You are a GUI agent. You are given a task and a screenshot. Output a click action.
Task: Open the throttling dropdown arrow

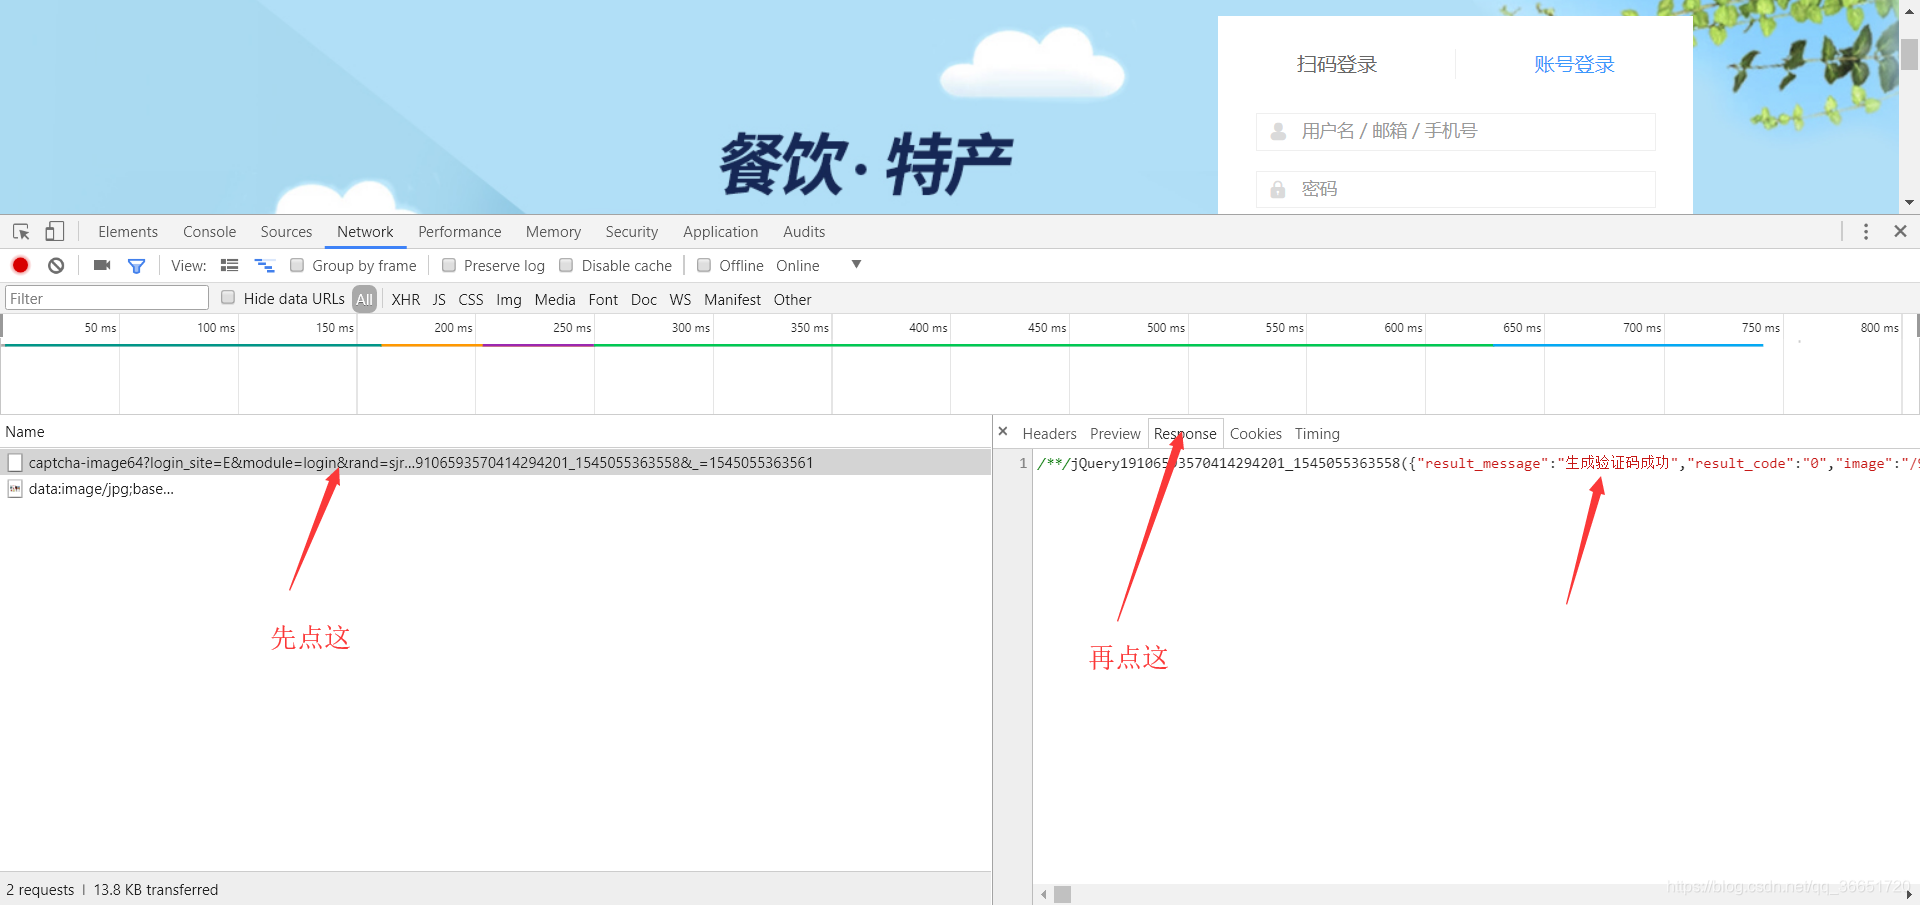856,264
